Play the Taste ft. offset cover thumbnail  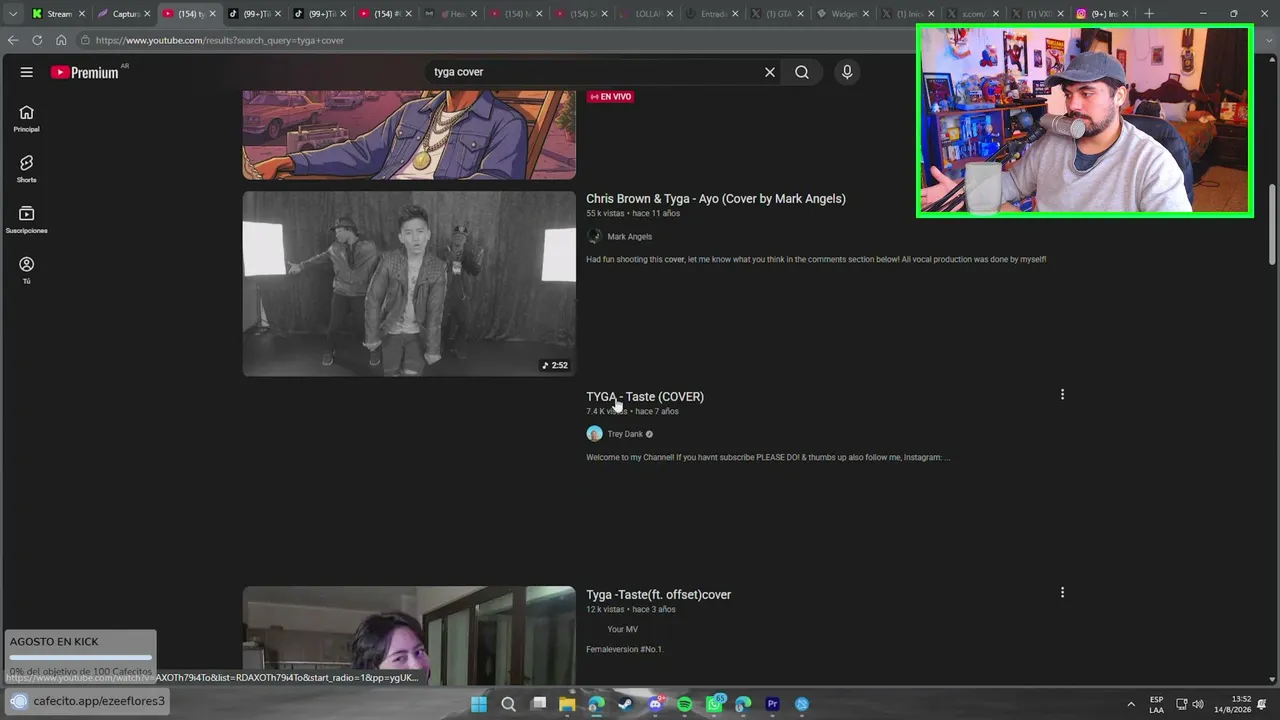coord(409,635)
